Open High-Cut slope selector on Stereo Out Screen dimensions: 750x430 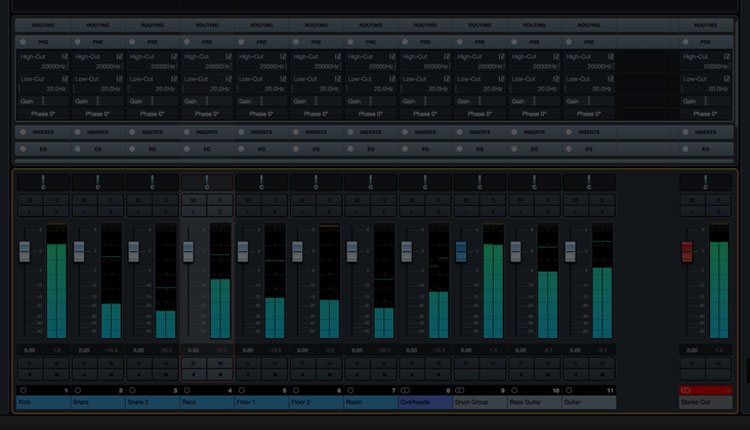[727, 56]
